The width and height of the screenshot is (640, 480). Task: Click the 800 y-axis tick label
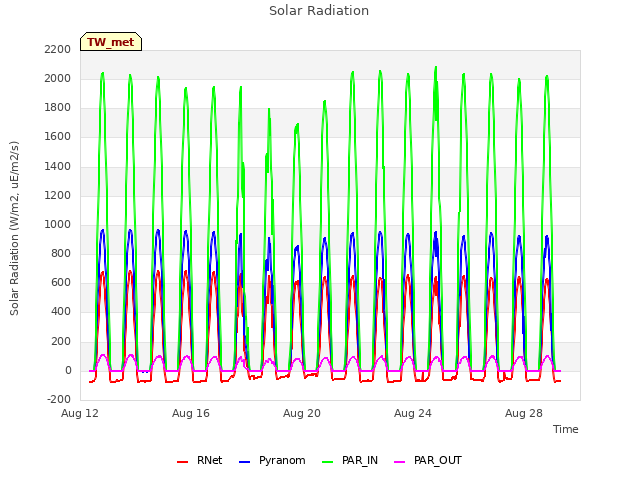point(61,254)
